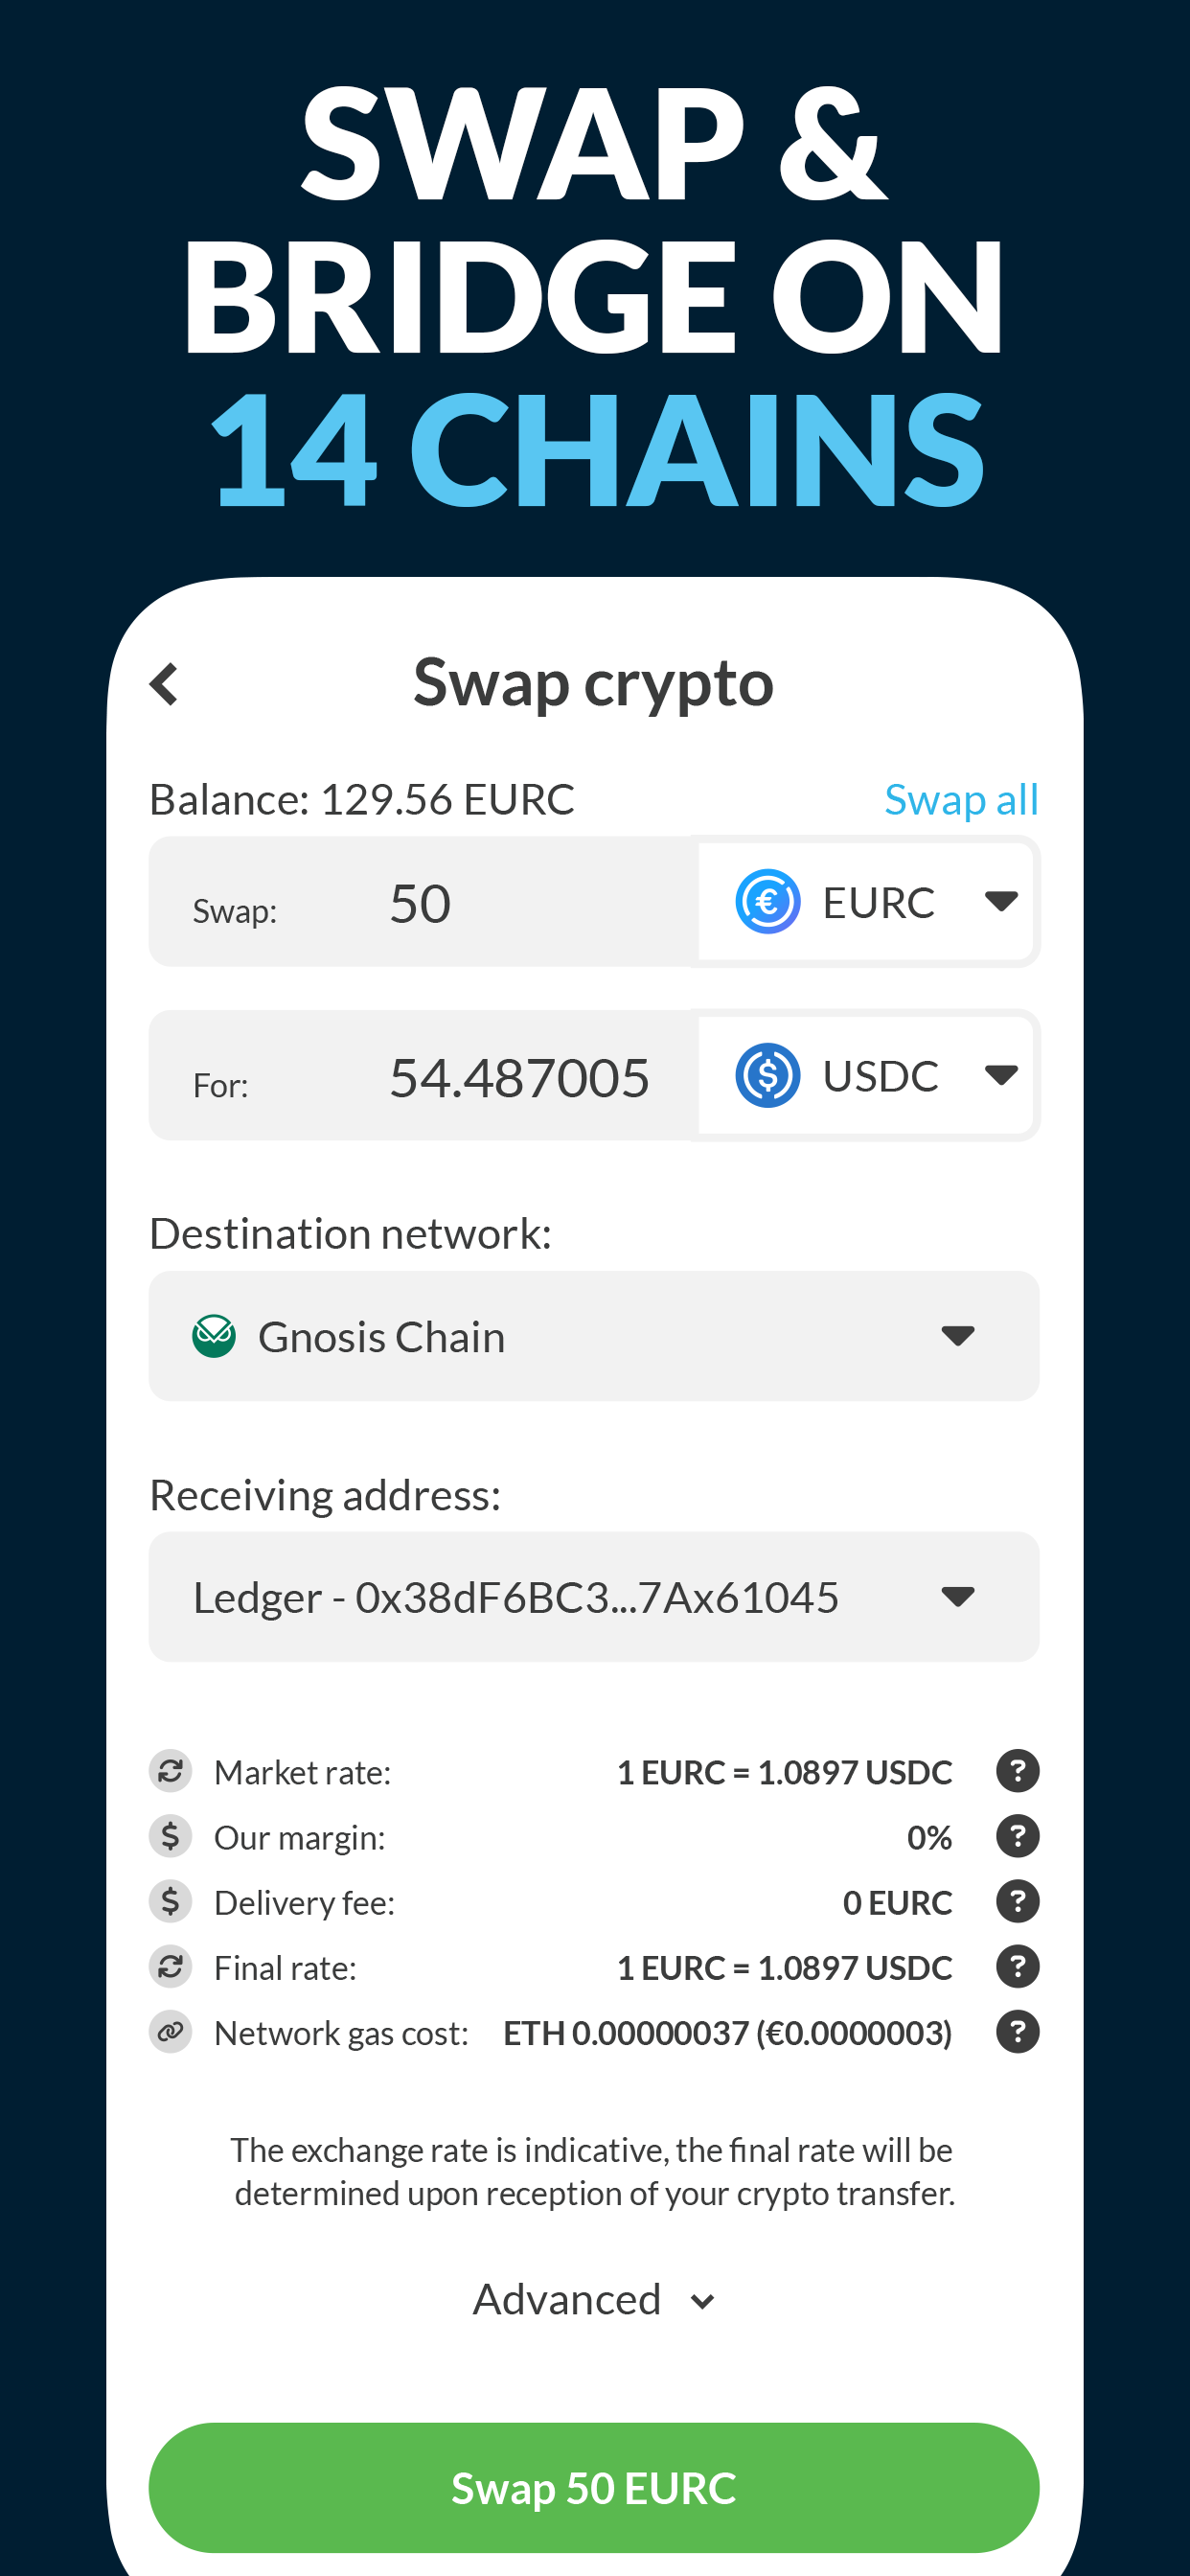Open help for Market rate
1190x2576 pixels.
[1018, 1772]
